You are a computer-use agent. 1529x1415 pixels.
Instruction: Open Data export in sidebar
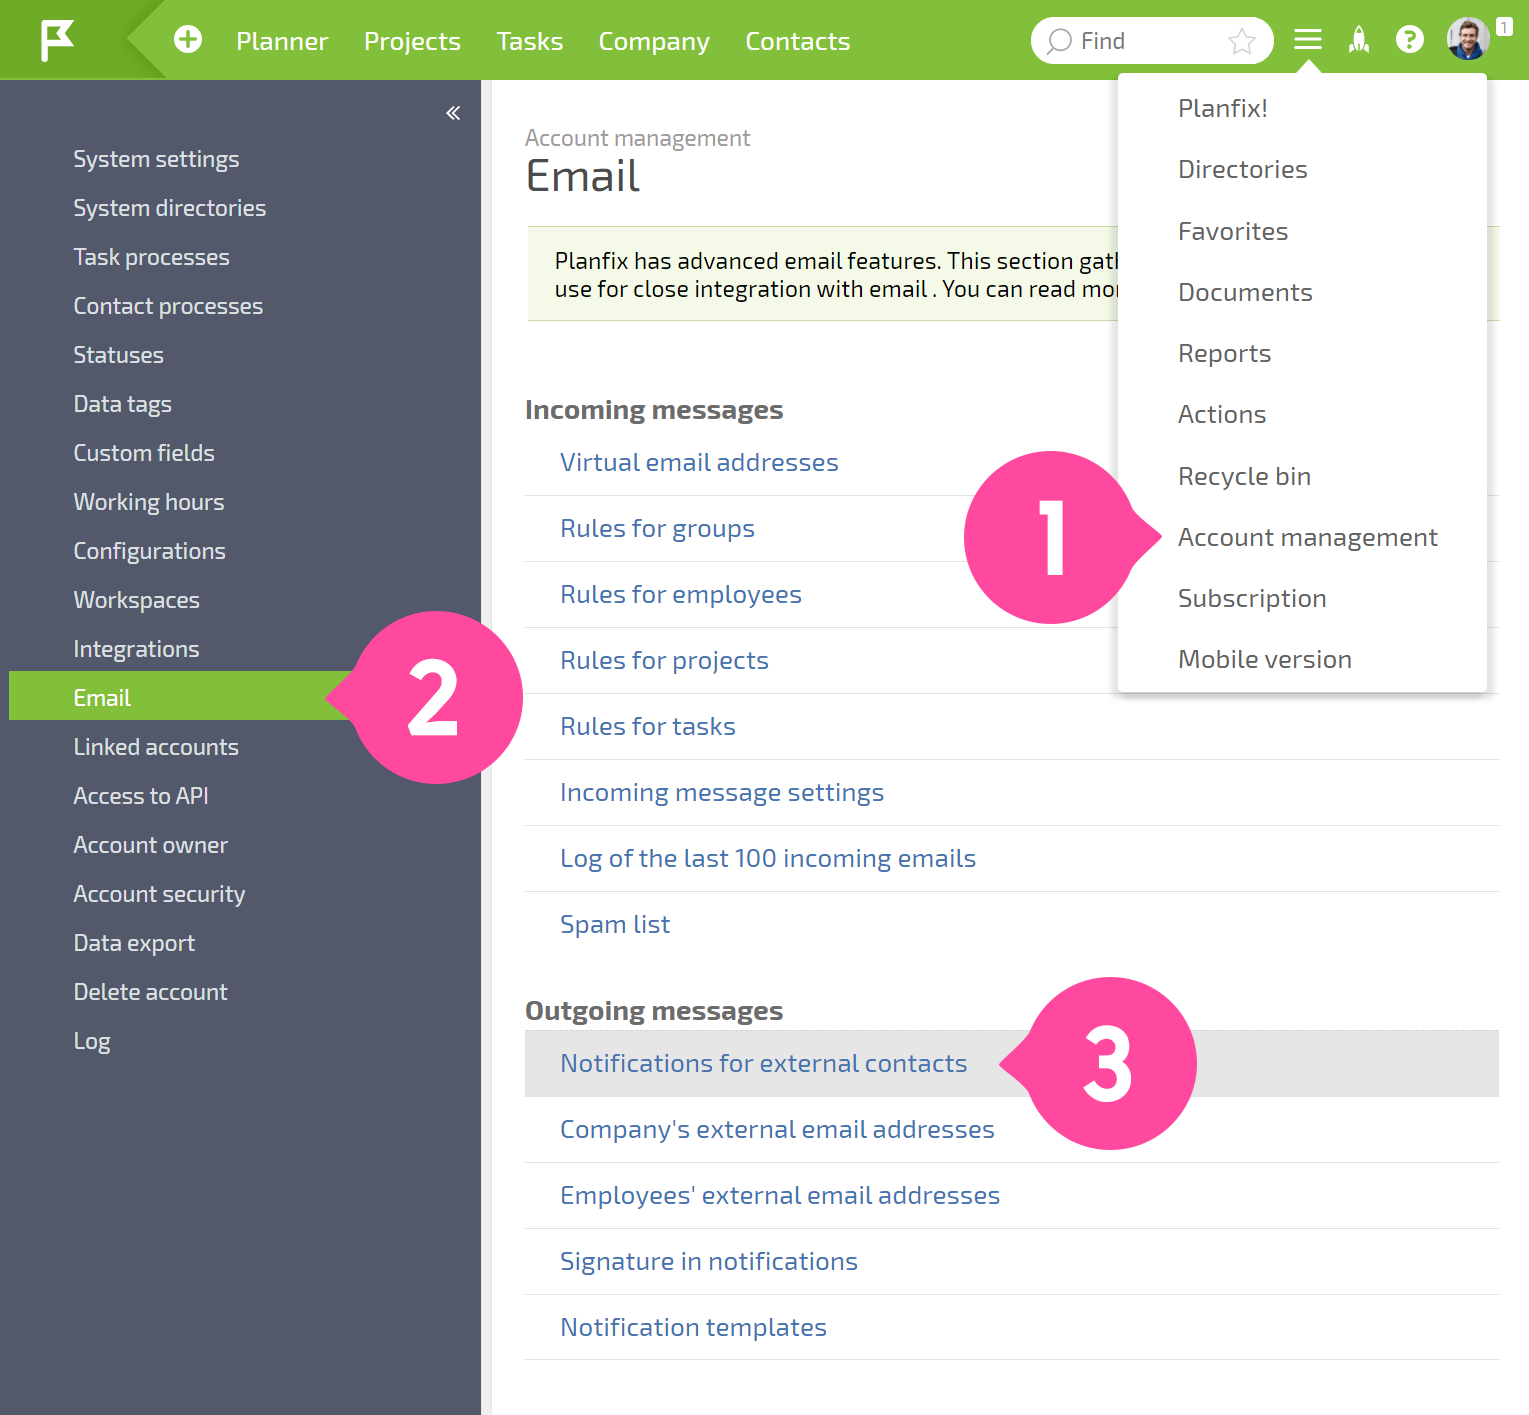[134, 943]
